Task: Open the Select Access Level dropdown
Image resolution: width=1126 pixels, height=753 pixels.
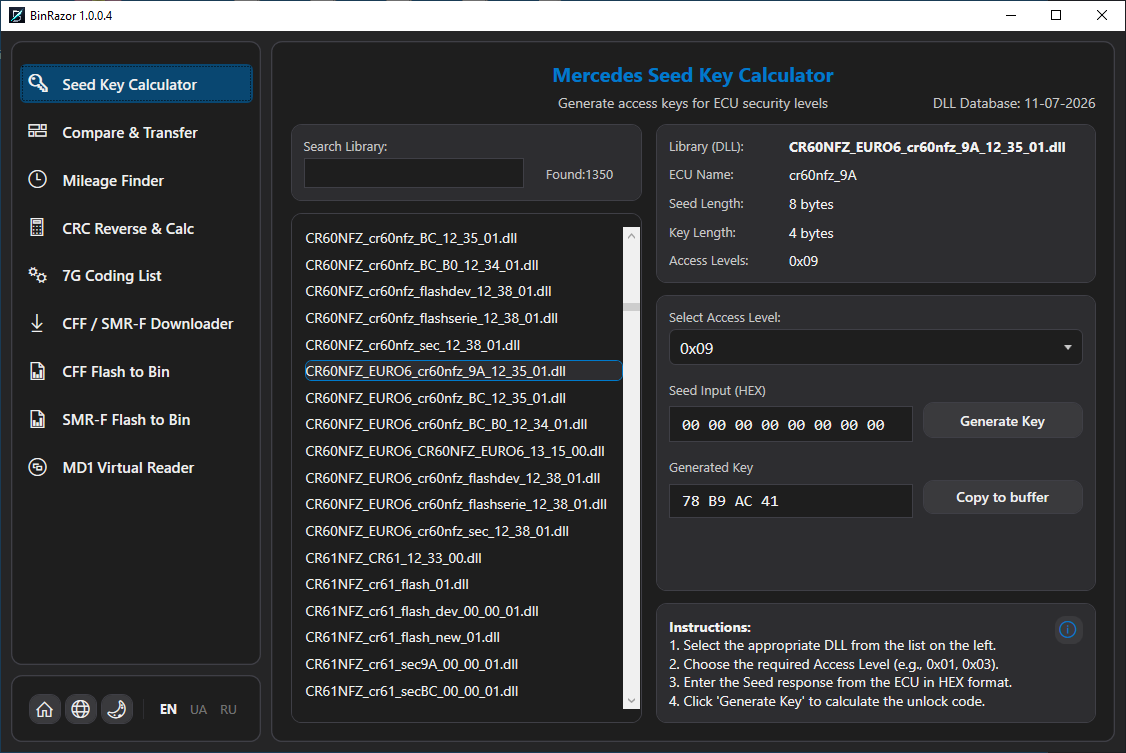Action: pos(875,348)
